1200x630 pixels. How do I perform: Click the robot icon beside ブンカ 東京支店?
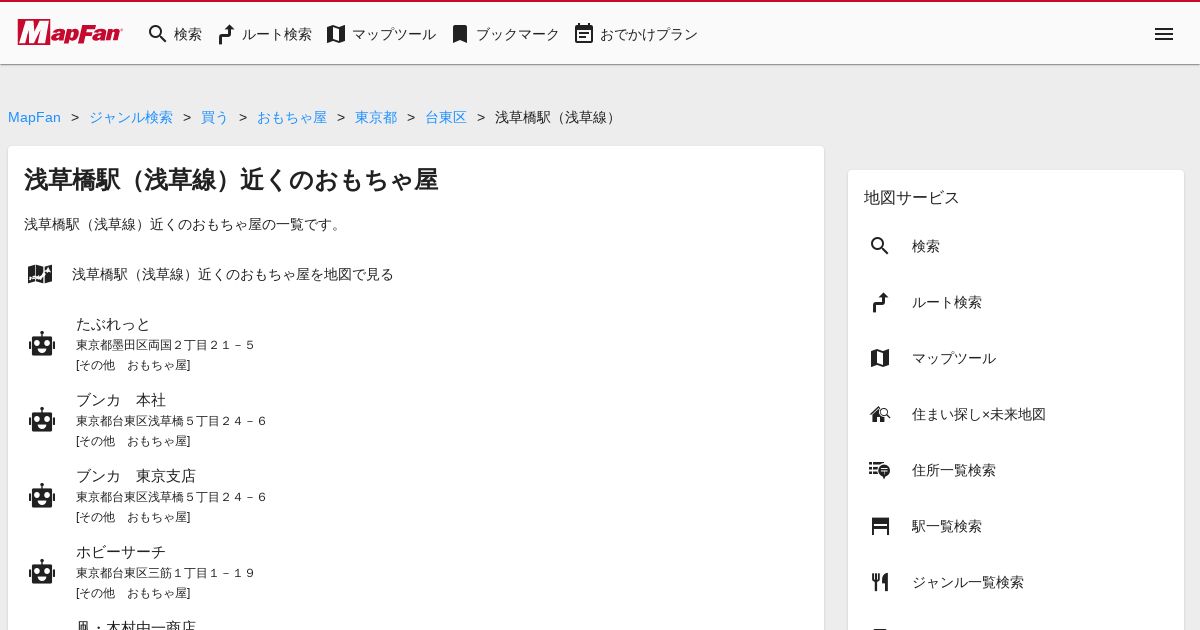[x=42, y=496]
